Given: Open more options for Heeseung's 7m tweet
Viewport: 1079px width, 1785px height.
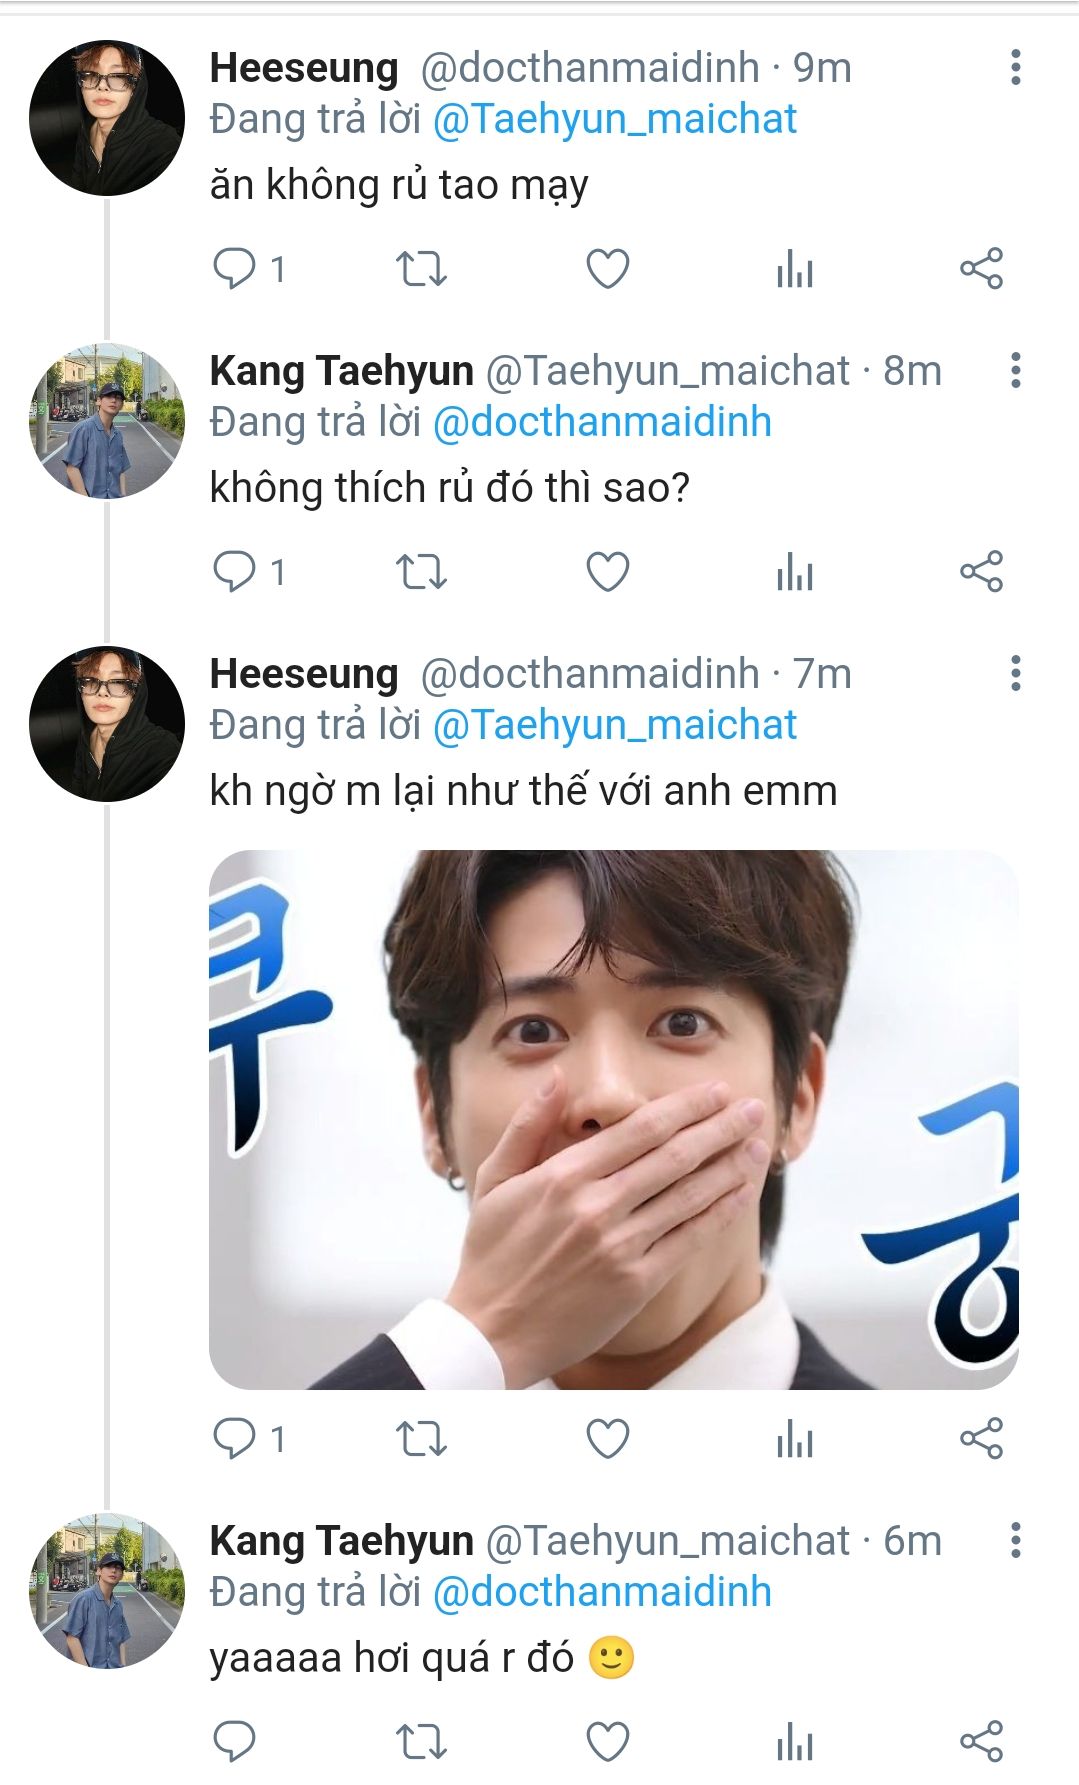Looking at the screenshot, I should tap(1015, 674).
